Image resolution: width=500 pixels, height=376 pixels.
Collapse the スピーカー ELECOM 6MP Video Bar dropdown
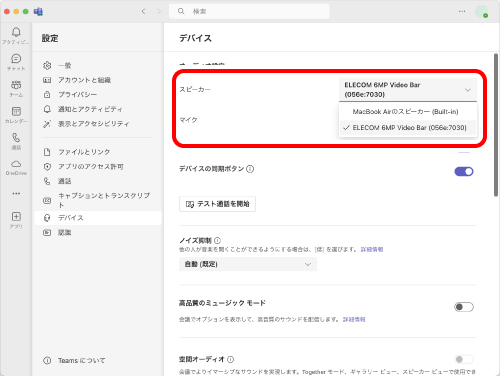tap(408, 90)
